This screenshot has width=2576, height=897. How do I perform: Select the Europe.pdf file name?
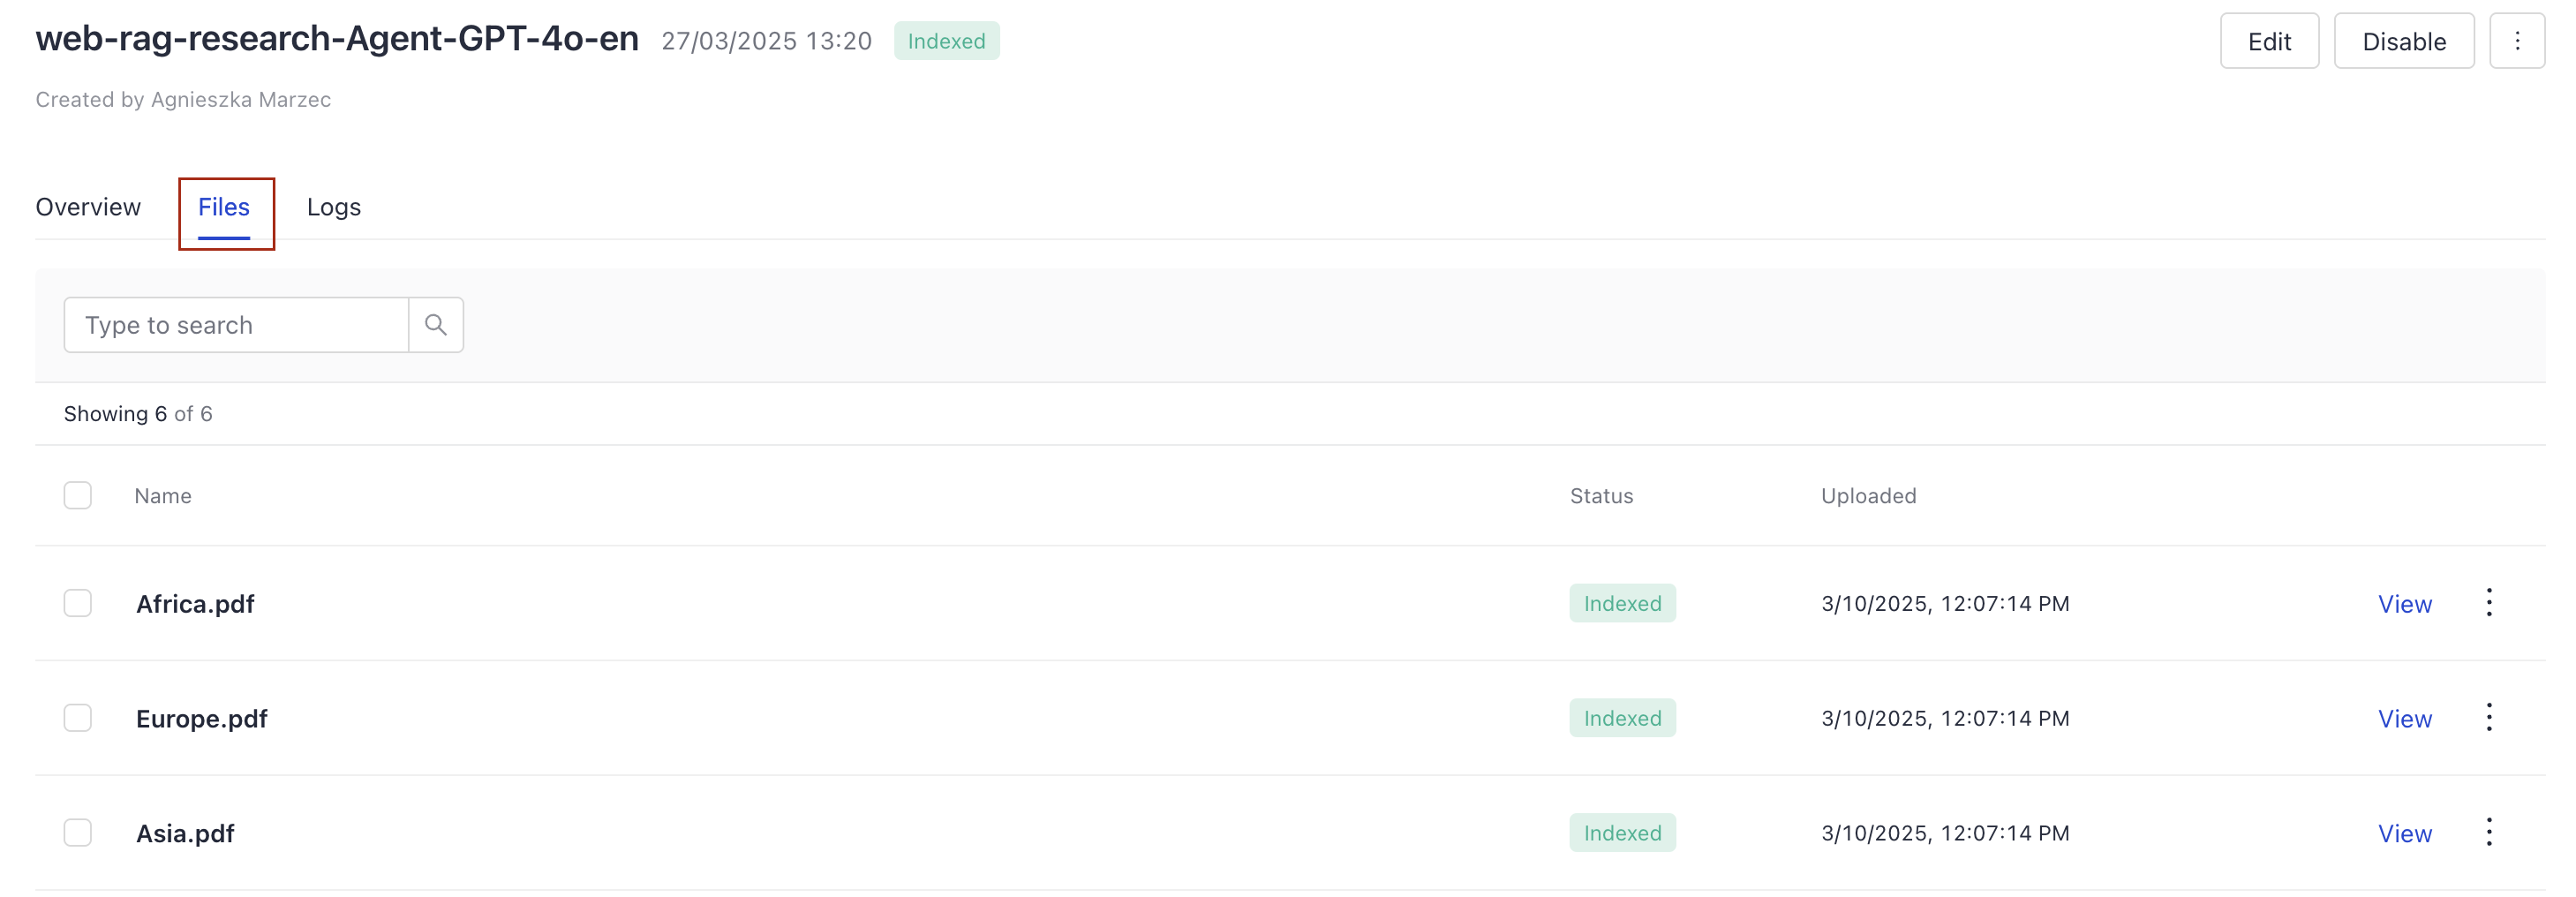201,717
